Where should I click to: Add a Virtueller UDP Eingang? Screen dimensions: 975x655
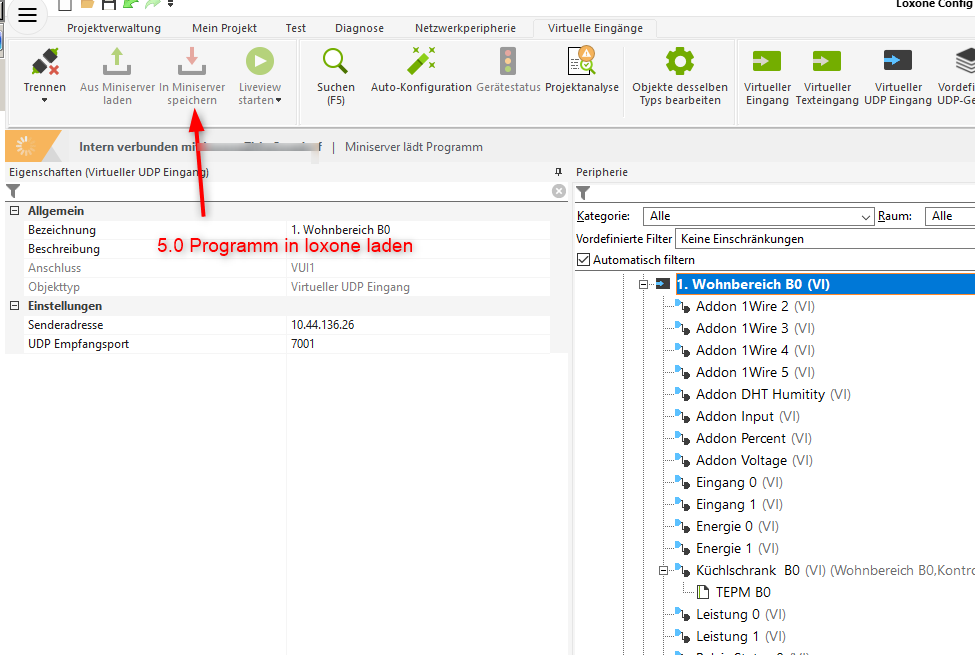[897, 62]
